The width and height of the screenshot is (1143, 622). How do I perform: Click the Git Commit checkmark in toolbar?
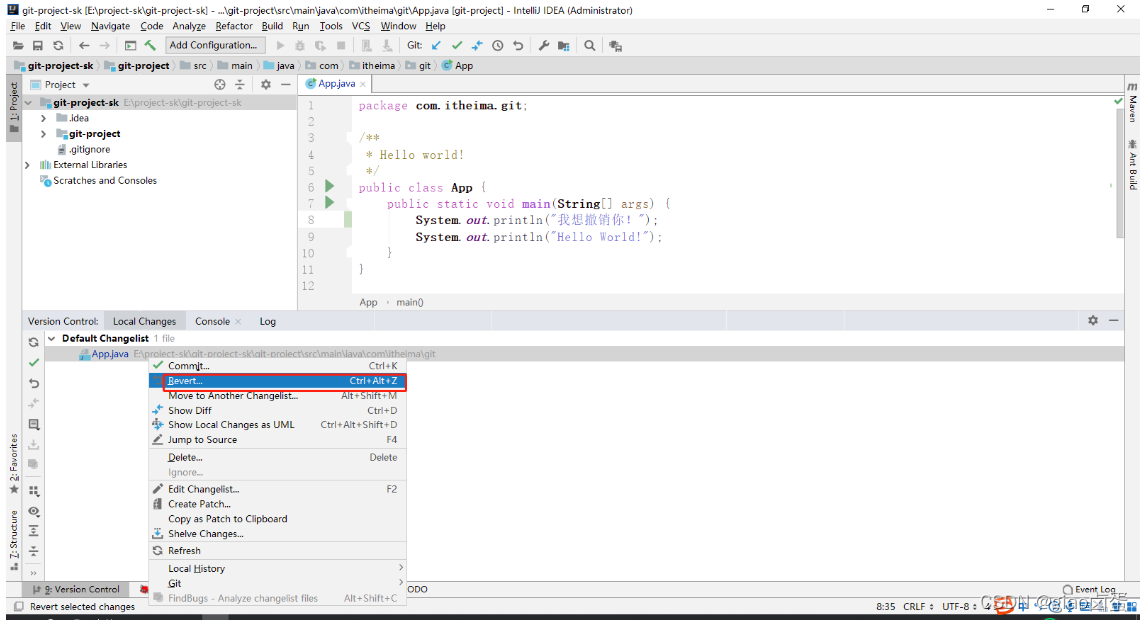coord(457,45)
